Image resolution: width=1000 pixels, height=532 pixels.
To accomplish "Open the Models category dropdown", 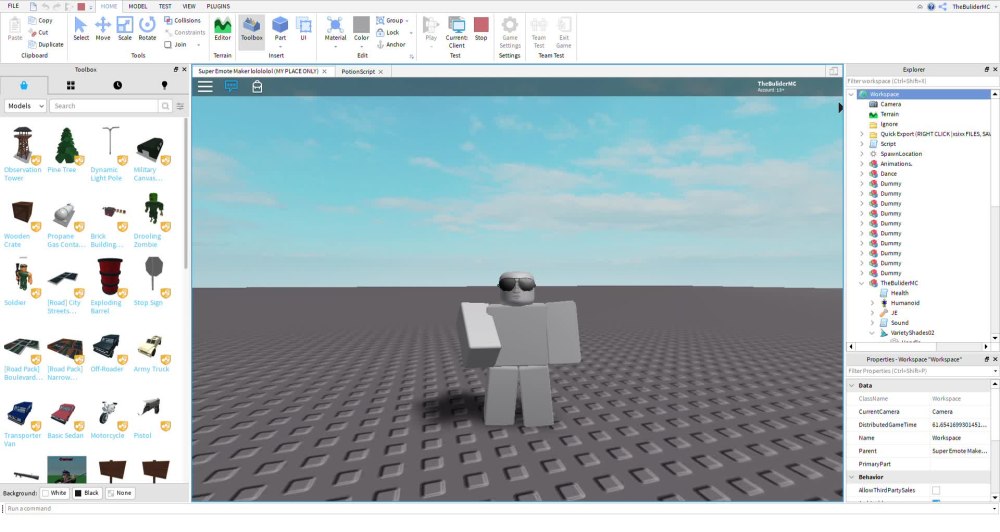I will point(25,105).
